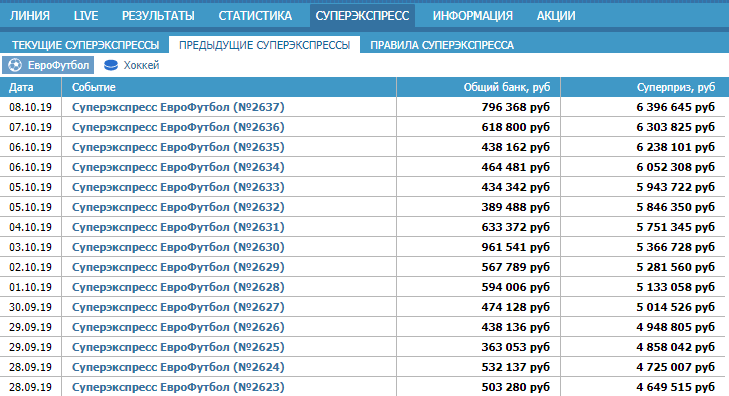Switch to ТЕКУЩИЕ СУПЕРЭКСПРЕССЫ tab
This screenshot has width=729, height=396.
click(x=86, y=45)
